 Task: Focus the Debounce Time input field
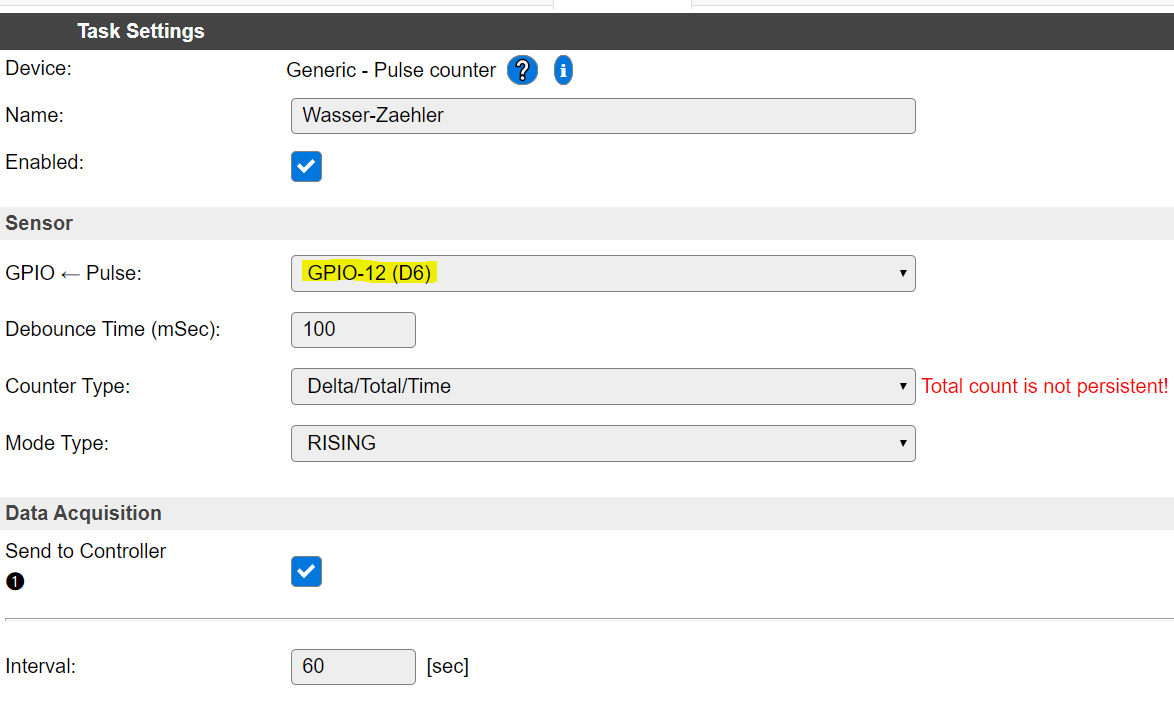[x=353, y=329]
